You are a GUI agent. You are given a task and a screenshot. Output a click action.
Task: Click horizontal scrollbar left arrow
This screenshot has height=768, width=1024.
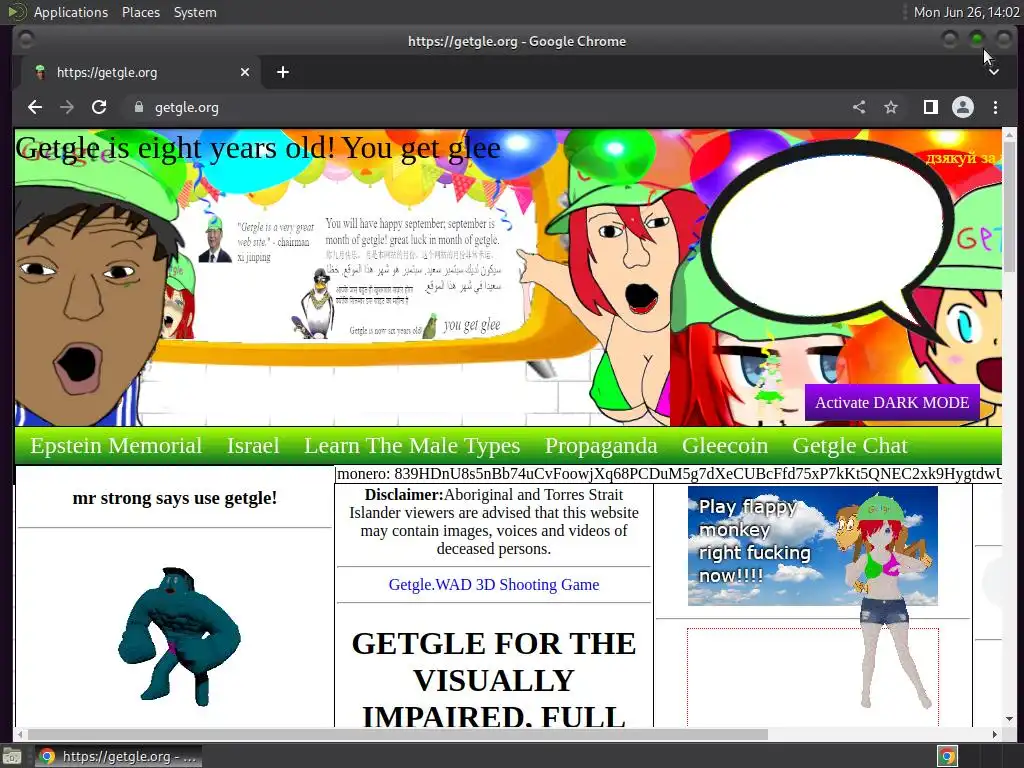click(21, 734)
